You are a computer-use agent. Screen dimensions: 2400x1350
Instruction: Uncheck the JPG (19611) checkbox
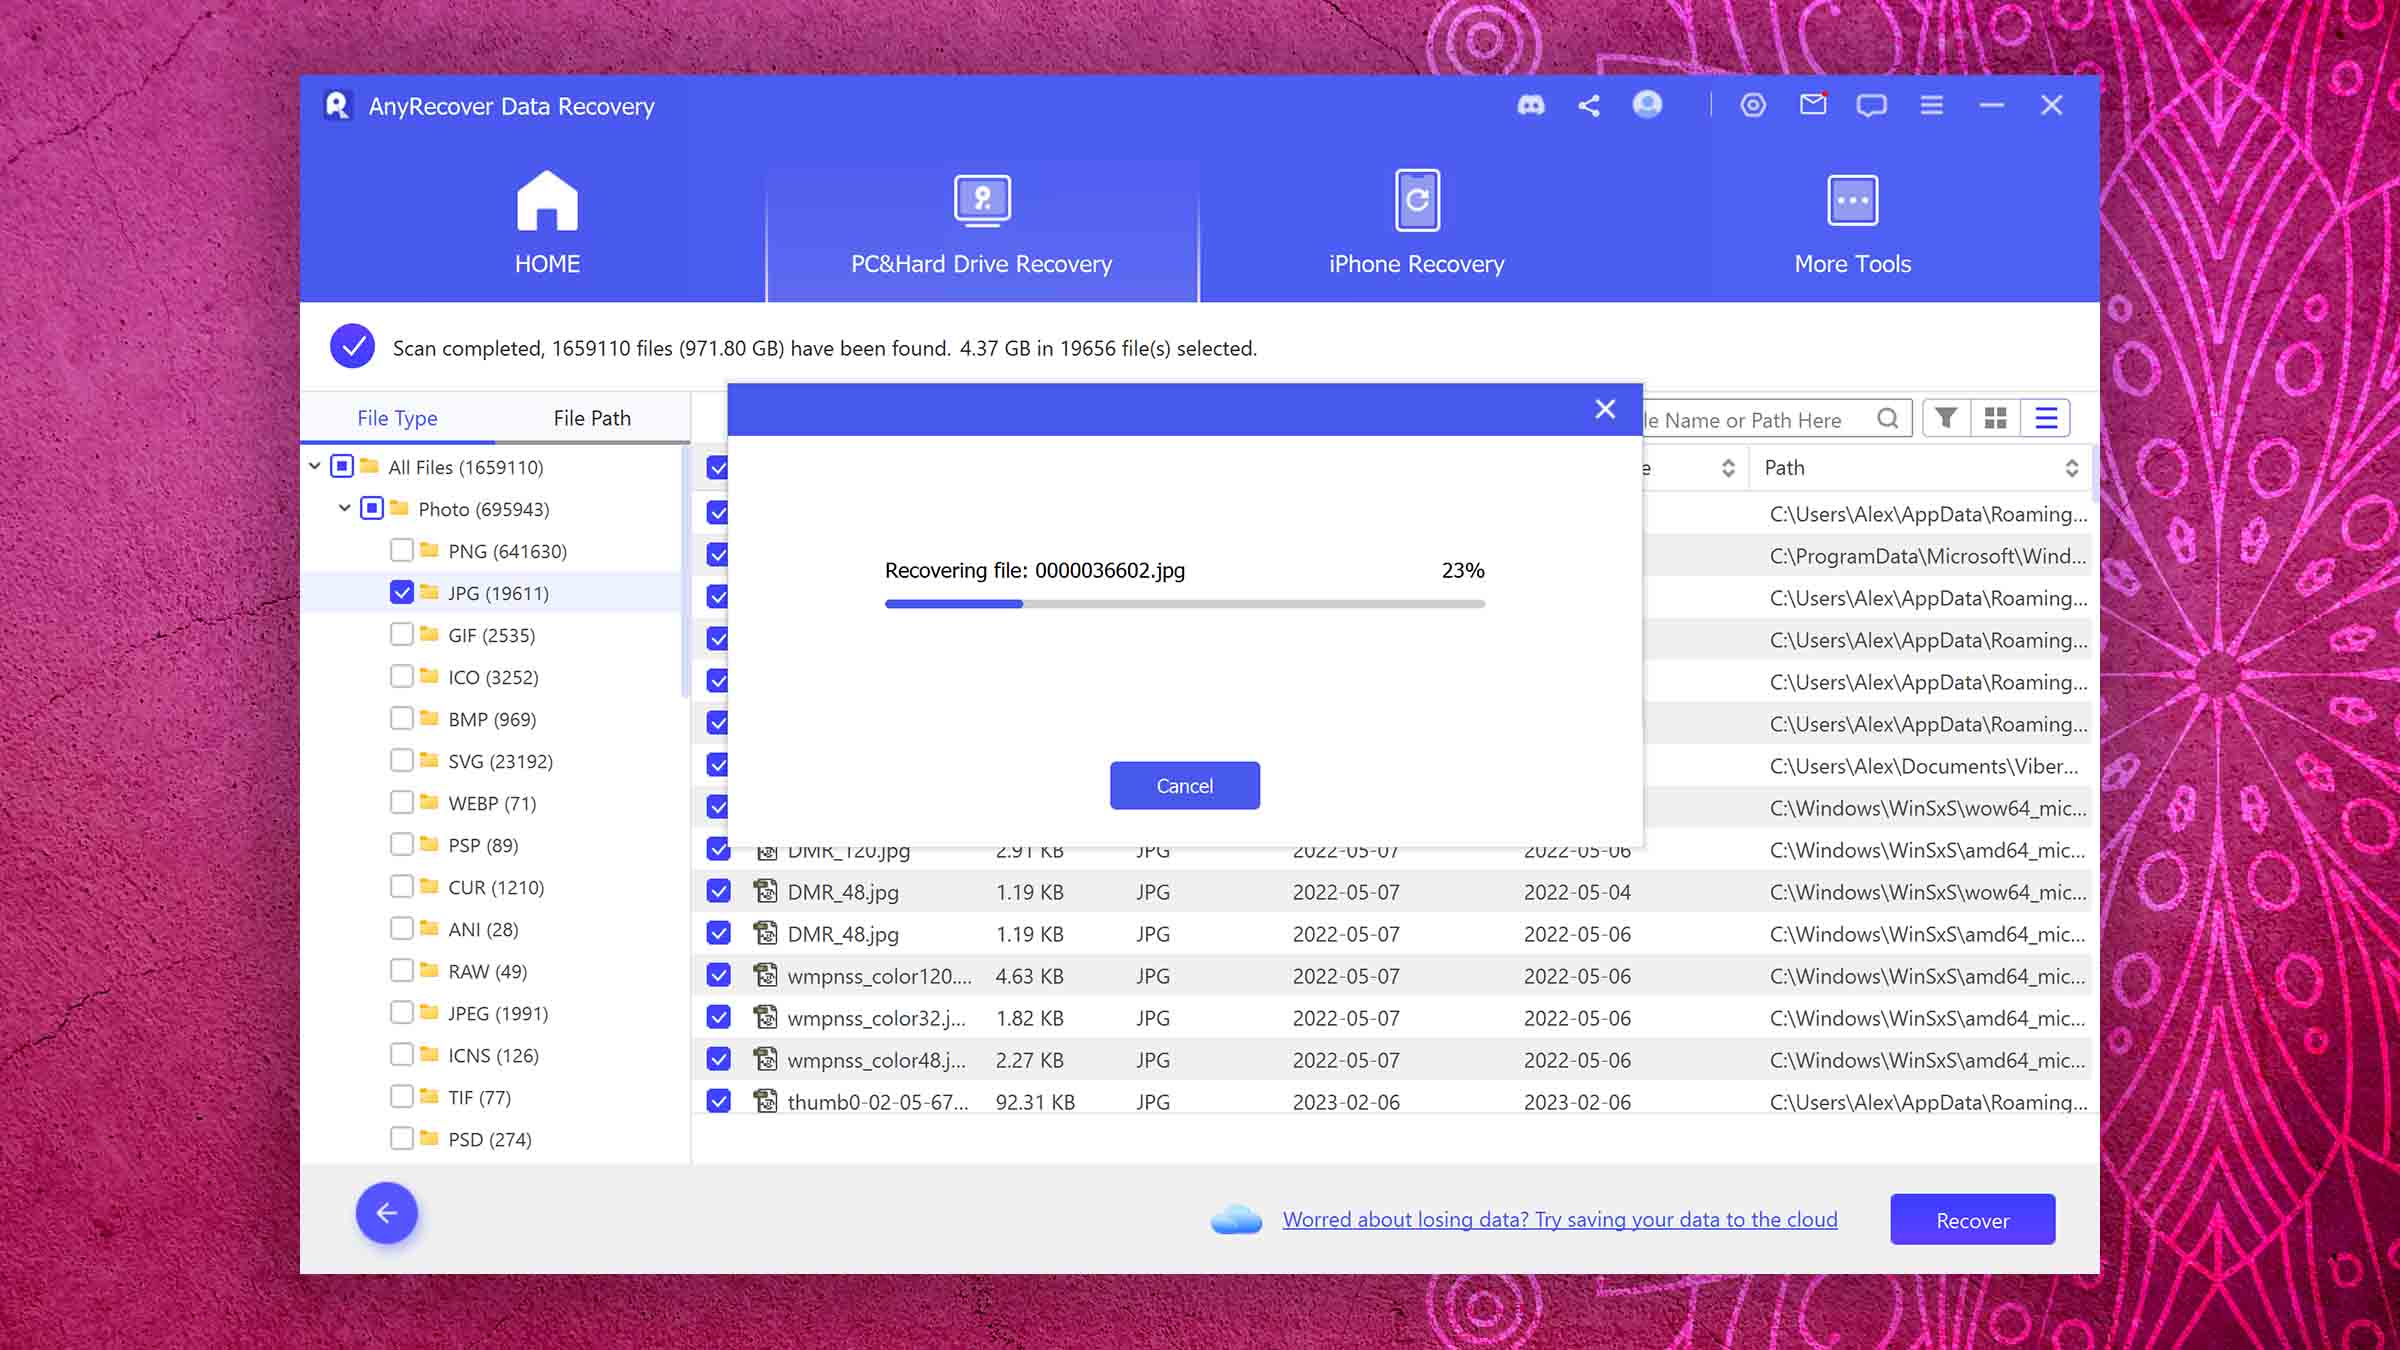pos(402,592)
